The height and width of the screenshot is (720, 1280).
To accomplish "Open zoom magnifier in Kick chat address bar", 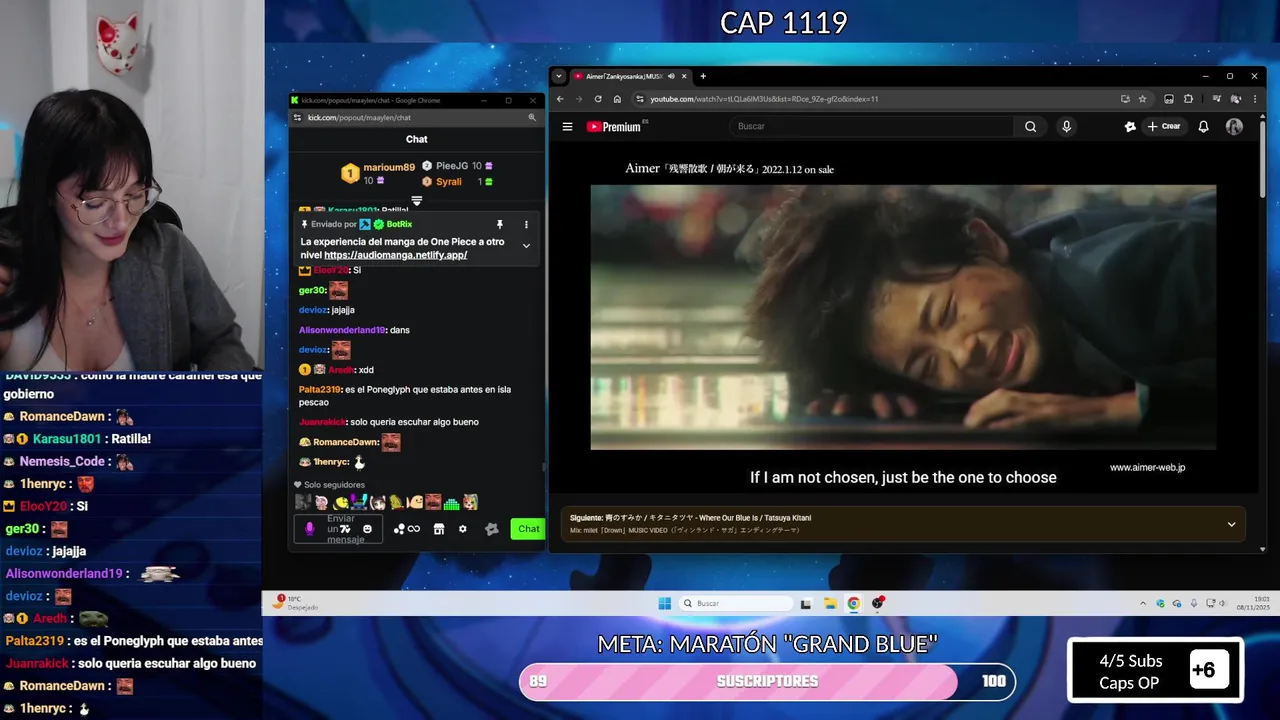I will tap(532, 118).
